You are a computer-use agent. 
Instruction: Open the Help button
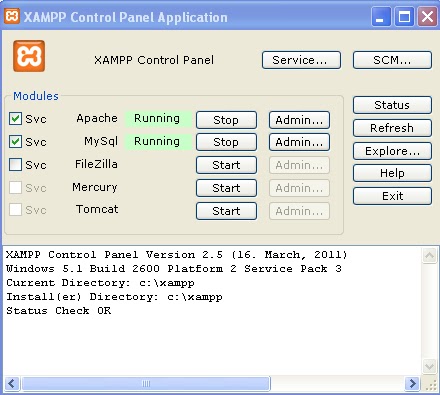(392, 173)
